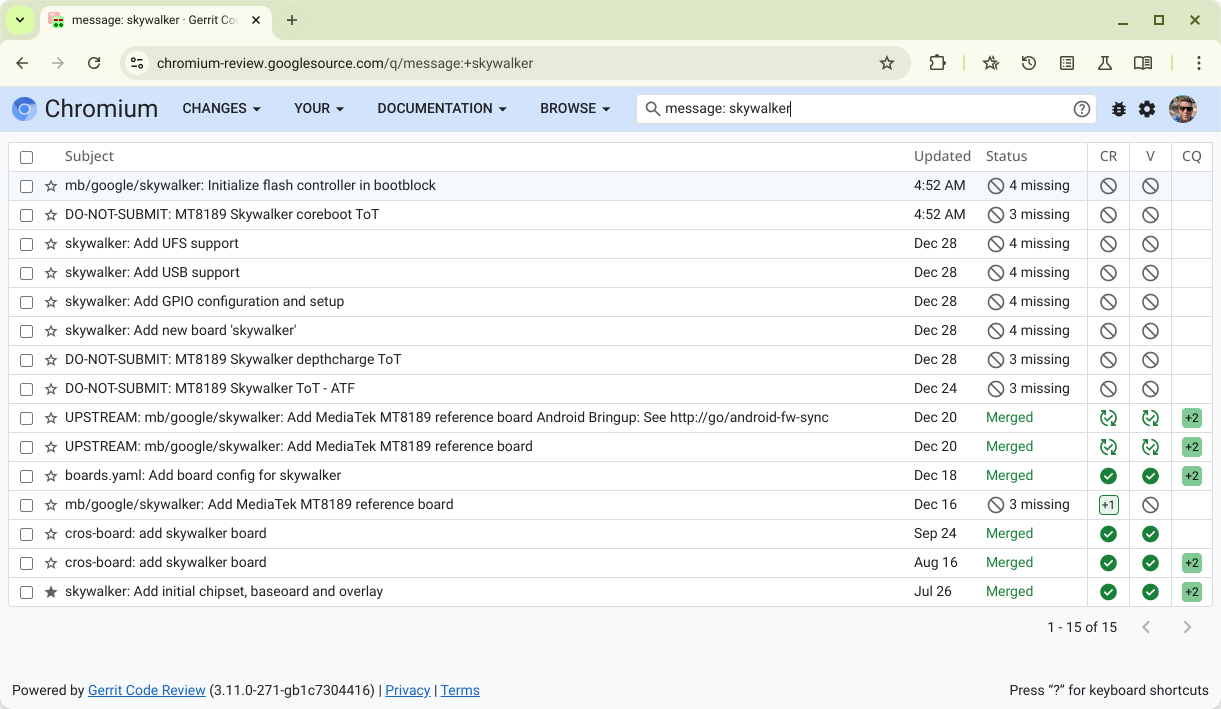
Task: Click the Chromium logo icon
Action: tap(24, 109)
